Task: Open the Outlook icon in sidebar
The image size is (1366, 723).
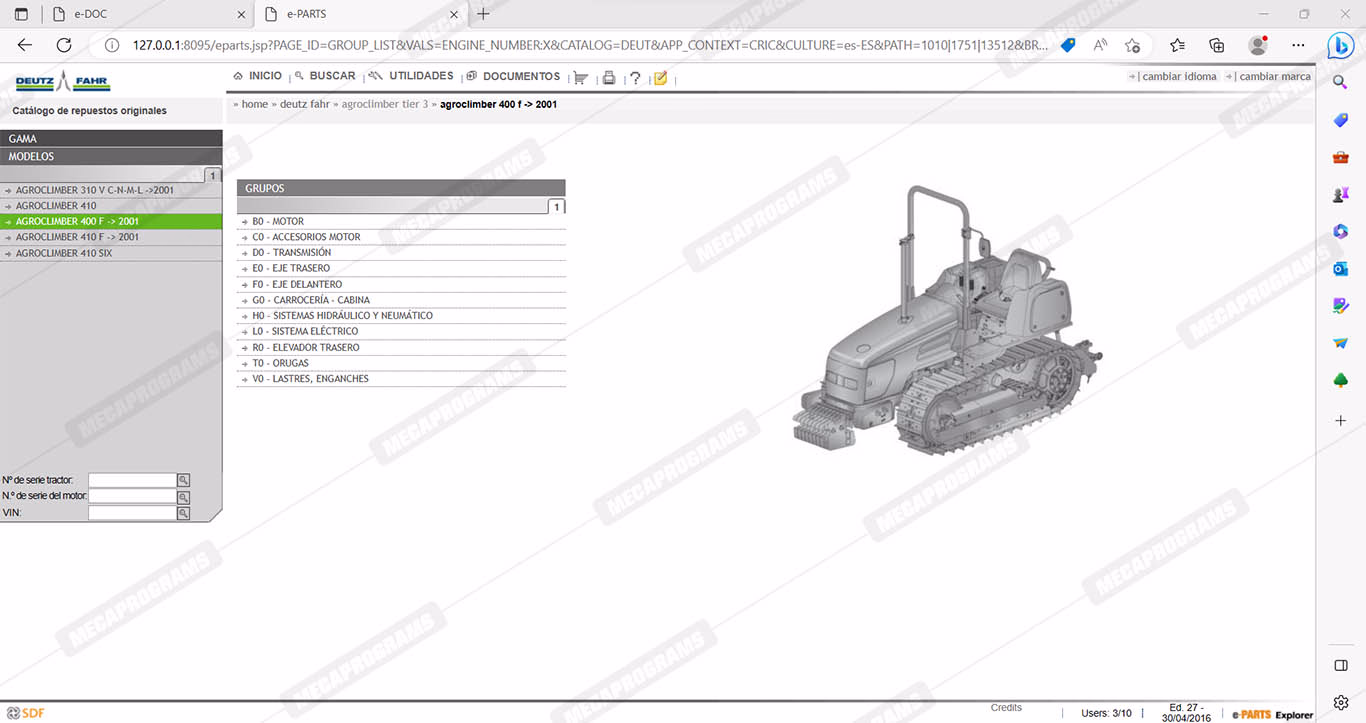Action: coord(1341,268)
